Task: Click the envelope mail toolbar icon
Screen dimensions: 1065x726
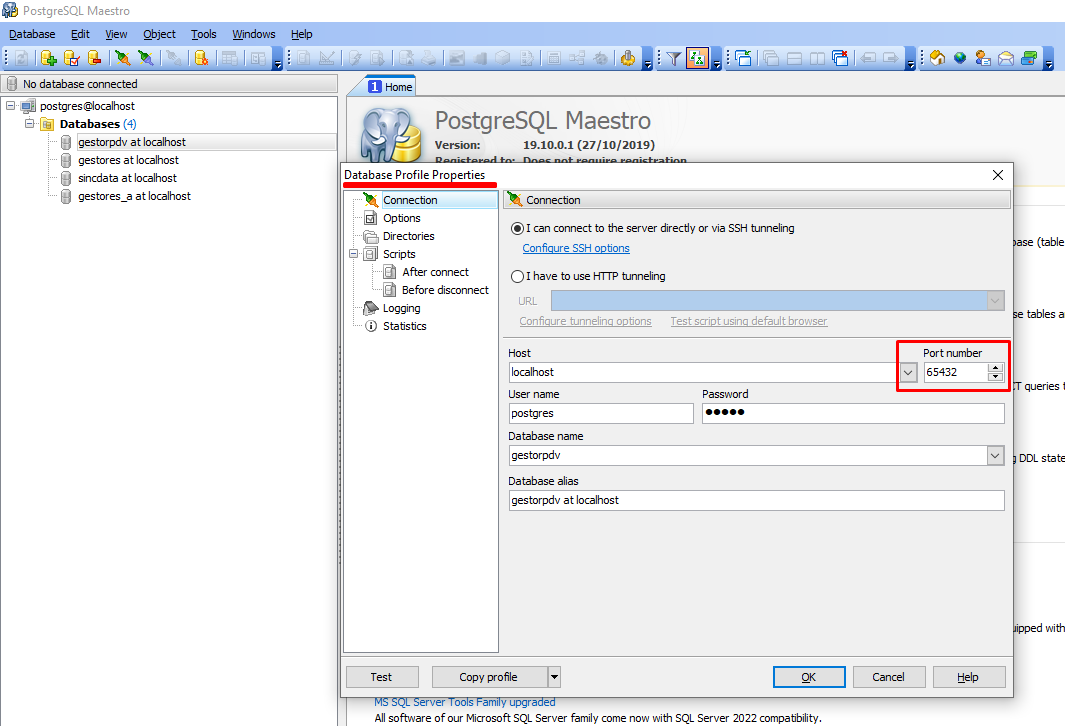Action: point(1005,59)
